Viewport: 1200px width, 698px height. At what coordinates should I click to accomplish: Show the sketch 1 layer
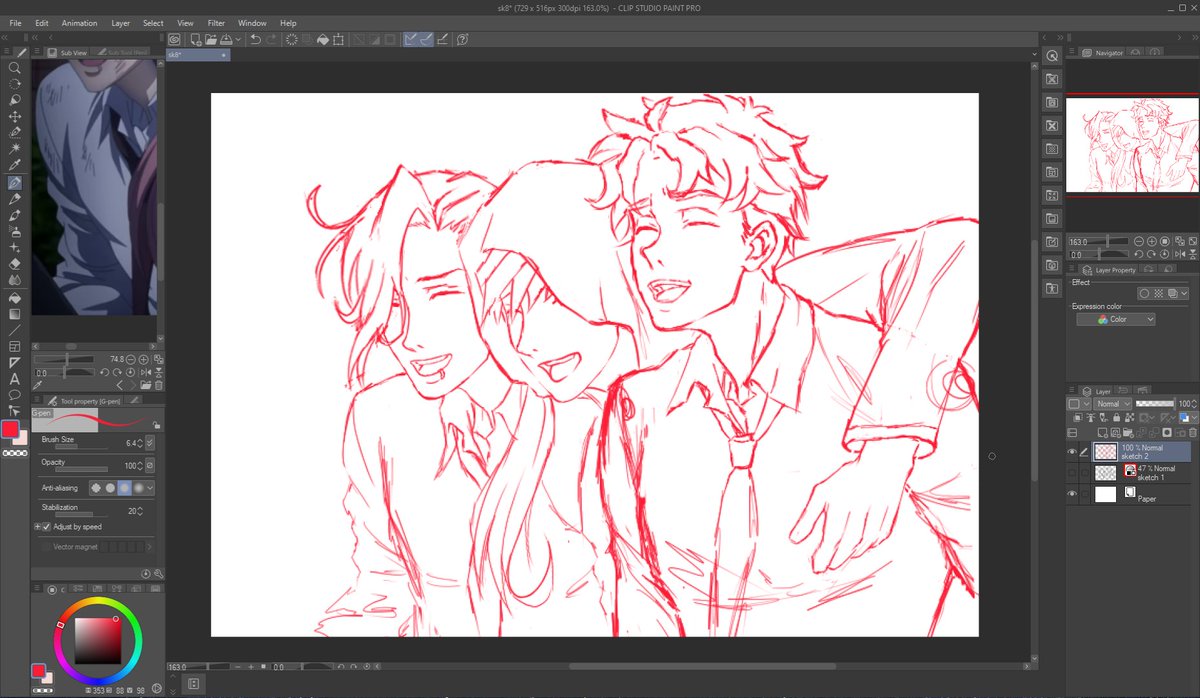(x=1072, y=472)
